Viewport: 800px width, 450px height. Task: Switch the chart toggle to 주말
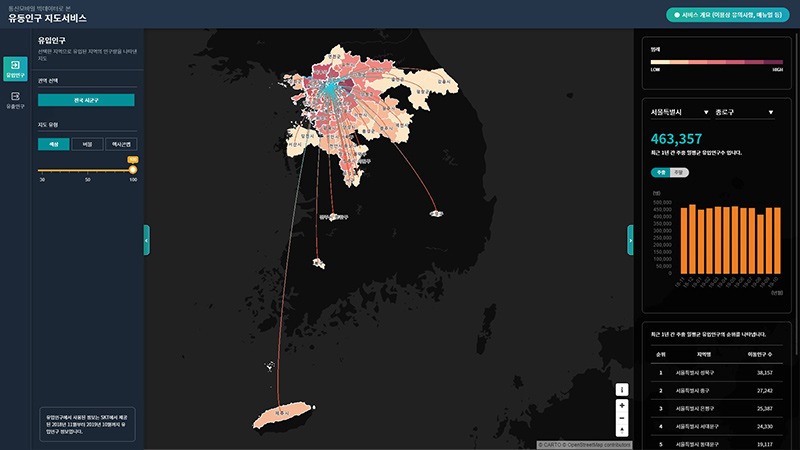[x=677, y=172]
